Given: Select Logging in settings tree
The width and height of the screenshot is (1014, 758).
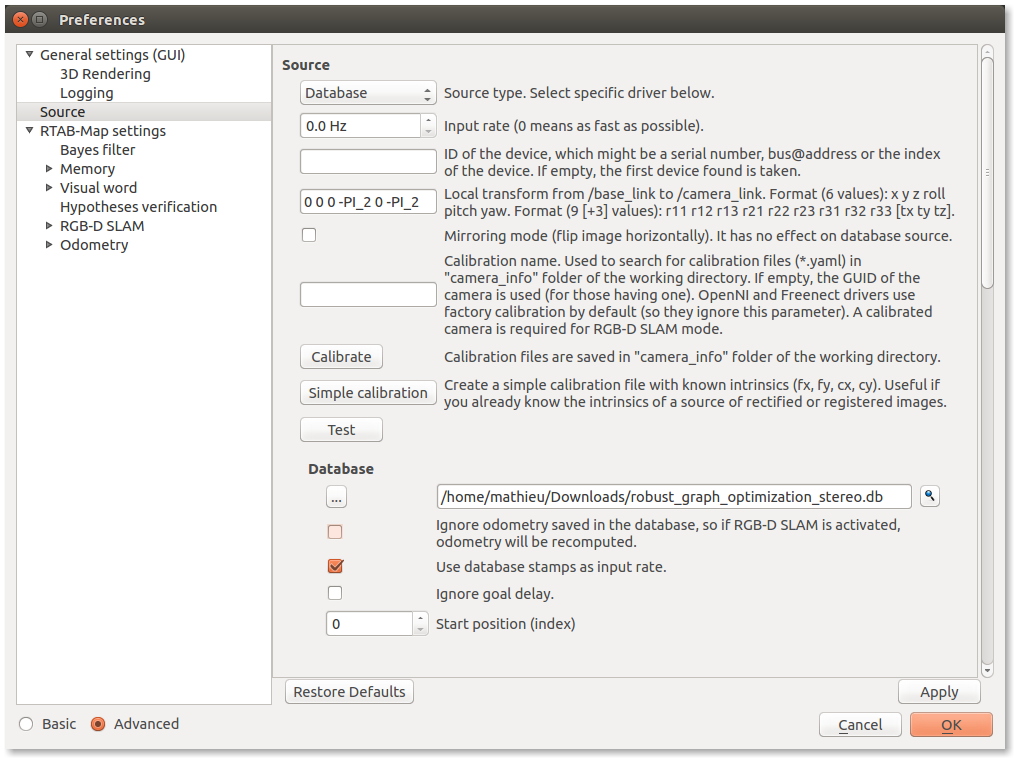Looking at the screenshot, I should click(x=87, y=93).
